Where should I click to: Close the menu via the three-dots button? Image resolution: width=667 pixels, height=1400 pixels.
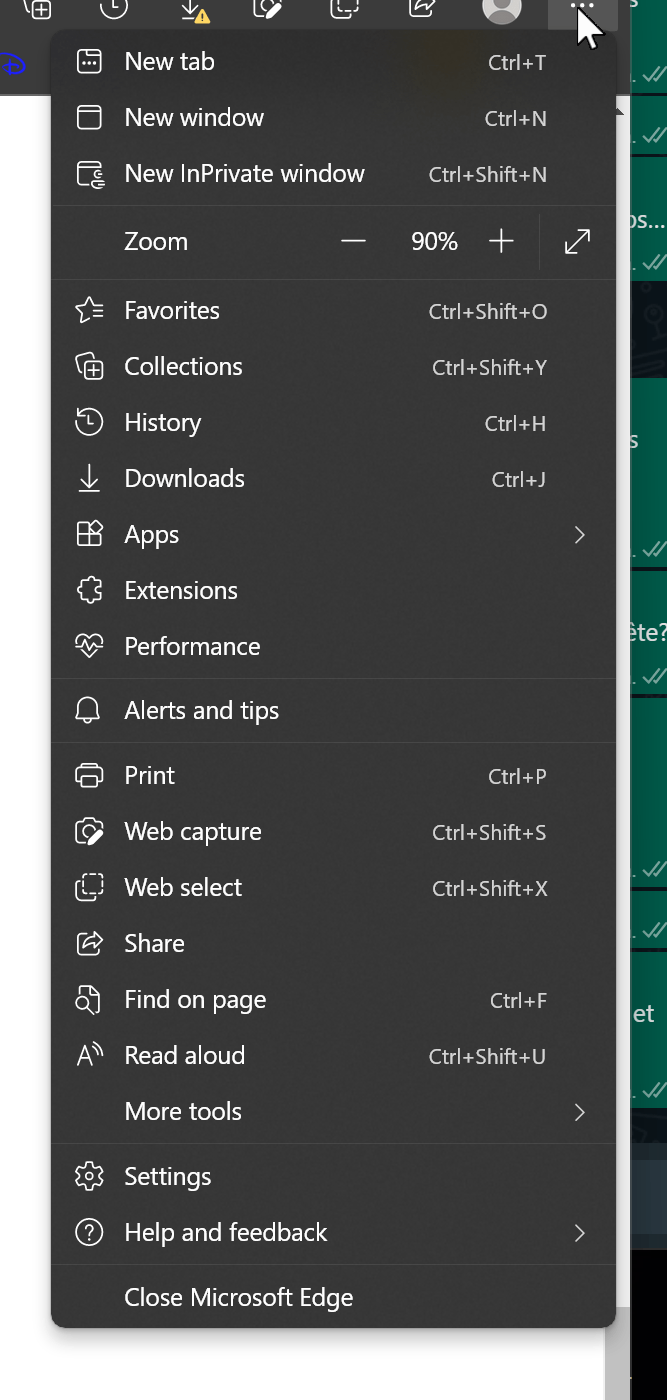click(583, 8)
